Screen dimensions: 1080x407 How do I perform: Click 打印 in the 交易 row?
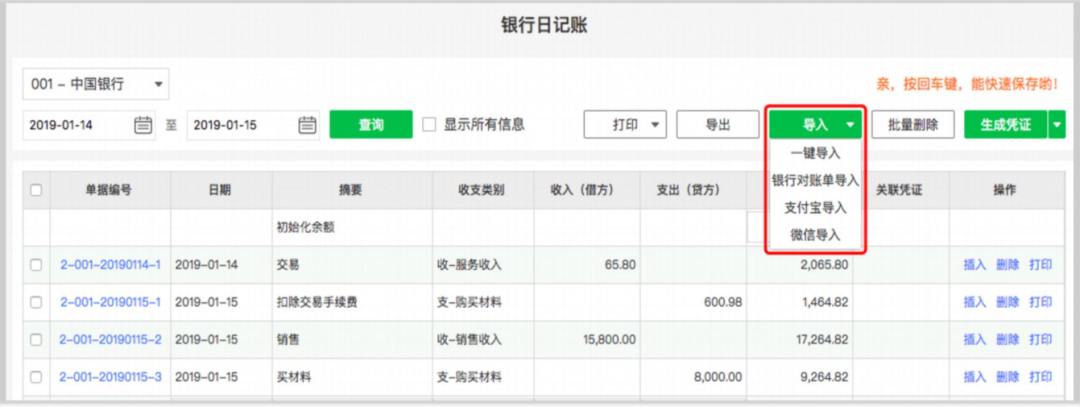[x=1041, y=264]
